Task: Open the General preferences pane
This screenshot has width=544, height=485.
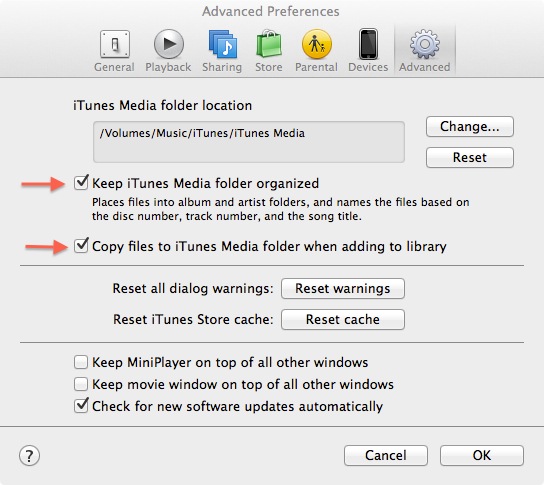Action: coord(114,51)
